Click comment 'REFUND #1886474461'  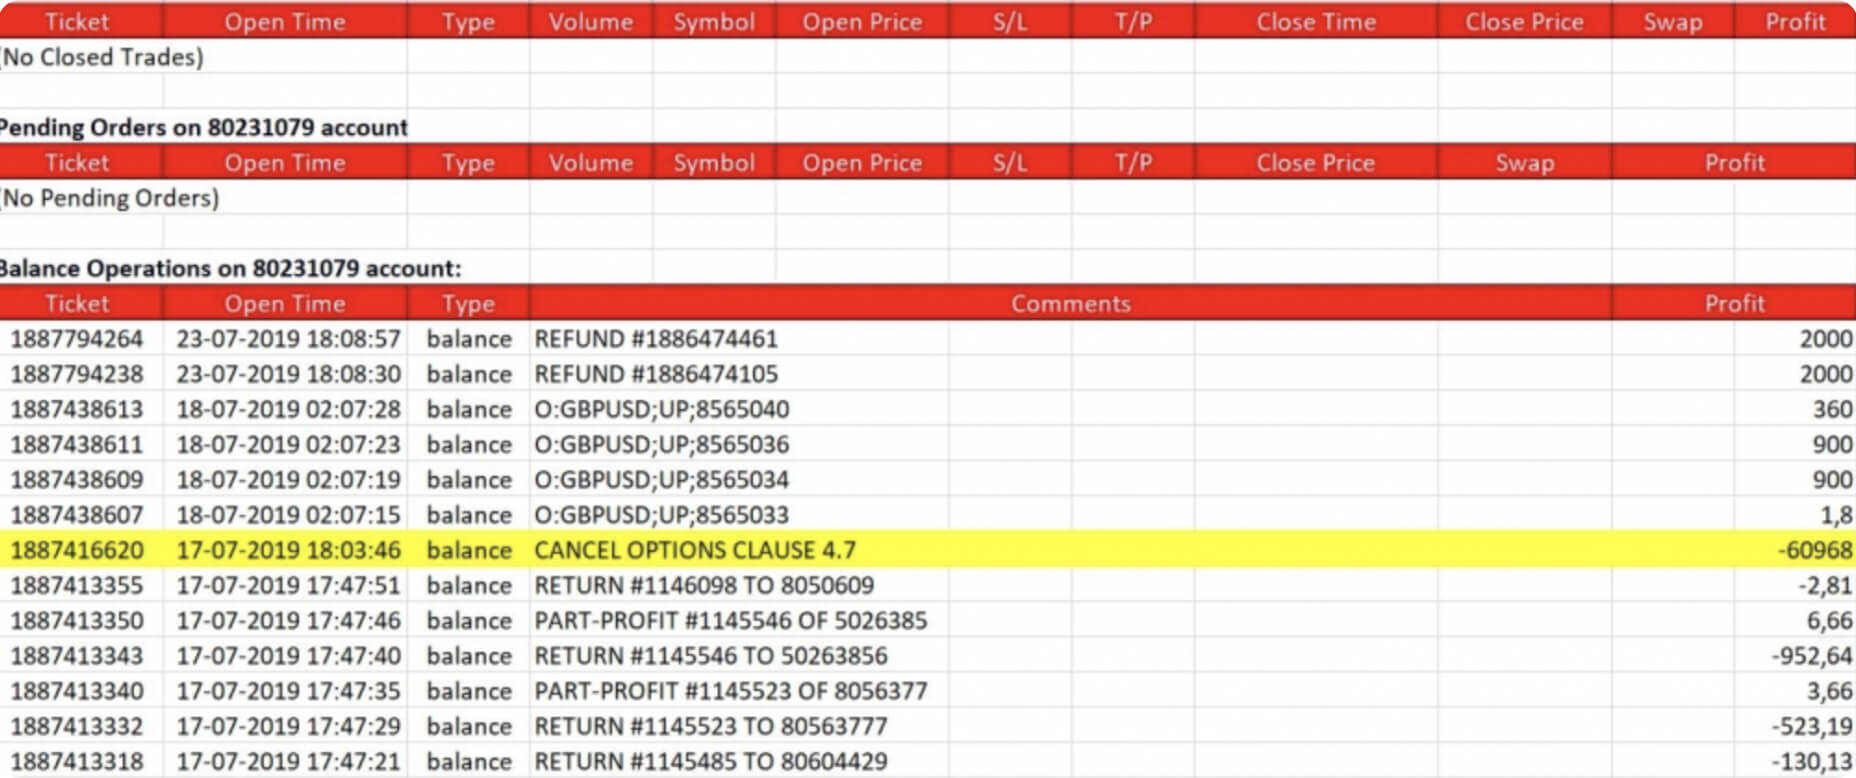656,339
